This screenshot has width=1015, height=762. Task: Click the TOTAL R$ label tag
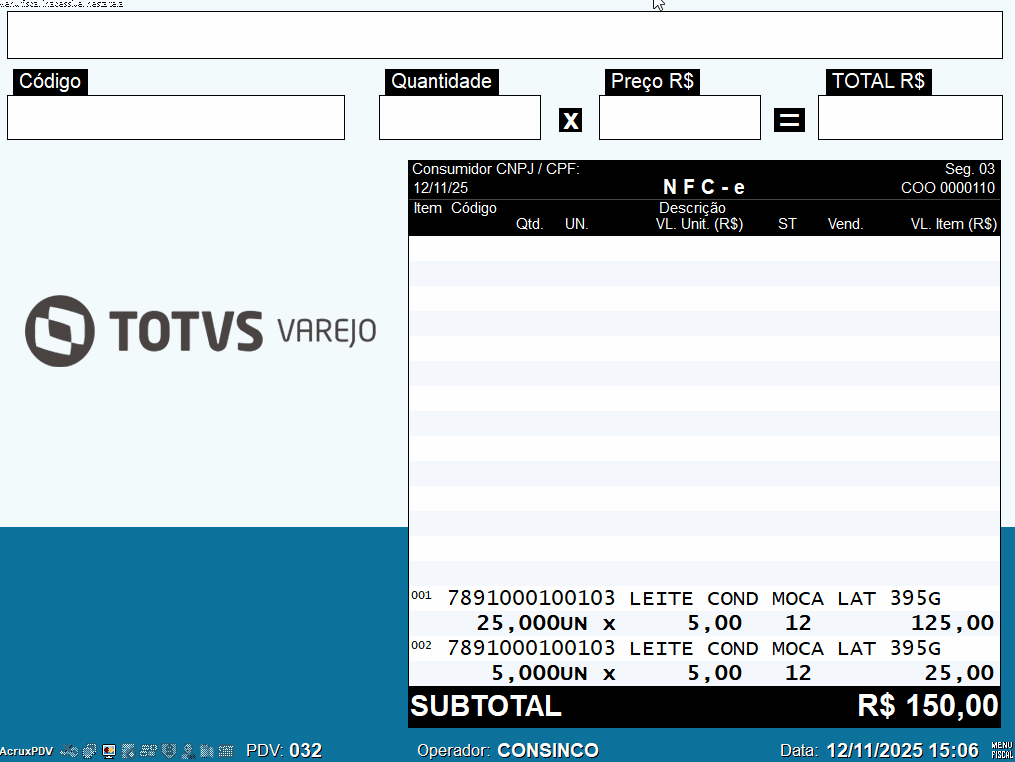878,82
